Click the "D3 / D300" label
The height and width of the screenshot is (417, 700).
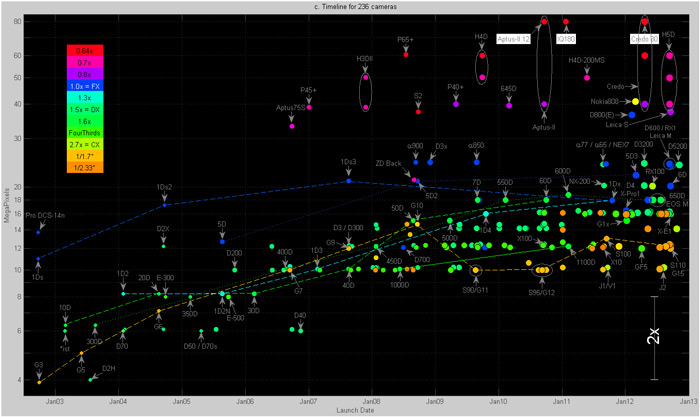click(348, 228)
